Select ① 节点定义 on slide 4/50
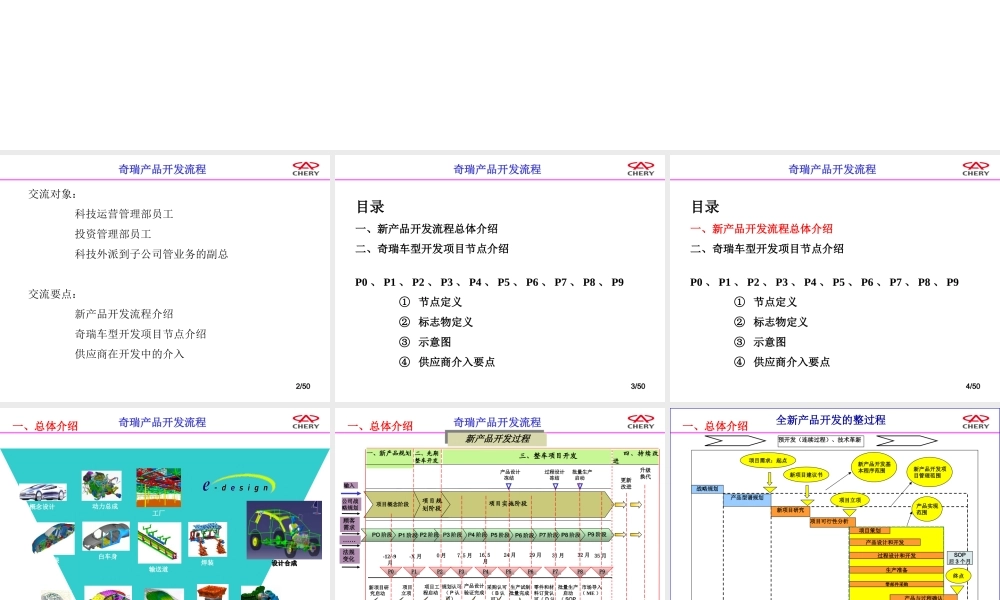The image size is (1000, 600). (x=765, y=302)
